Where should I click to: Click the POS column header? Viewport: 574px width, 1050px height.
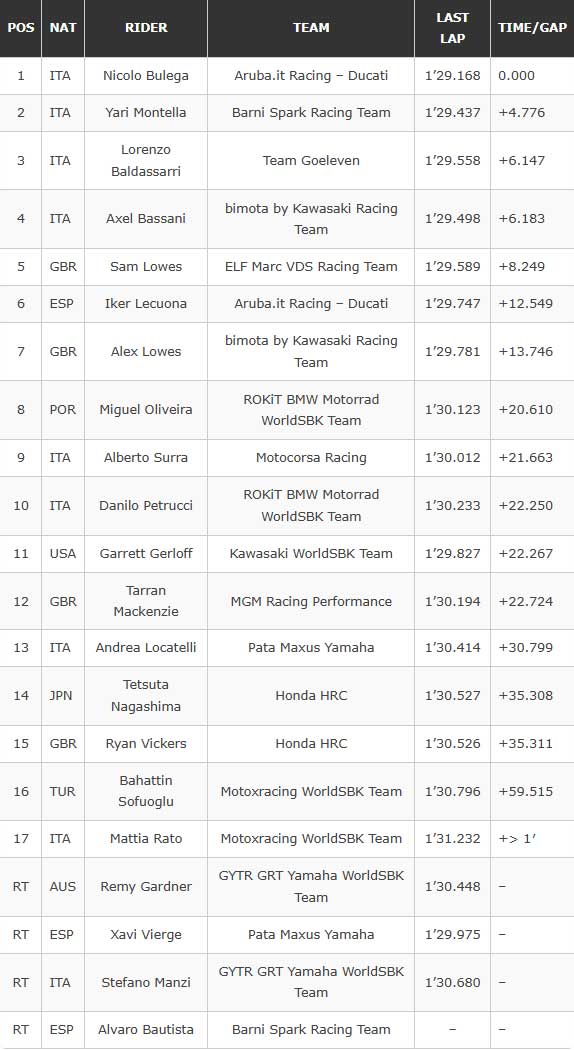tap(21, 27)
